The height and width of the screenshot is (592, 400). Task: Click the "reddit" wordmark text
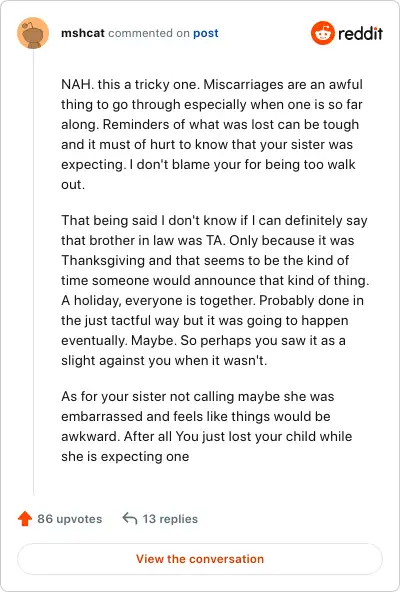(x=360, y=33)
